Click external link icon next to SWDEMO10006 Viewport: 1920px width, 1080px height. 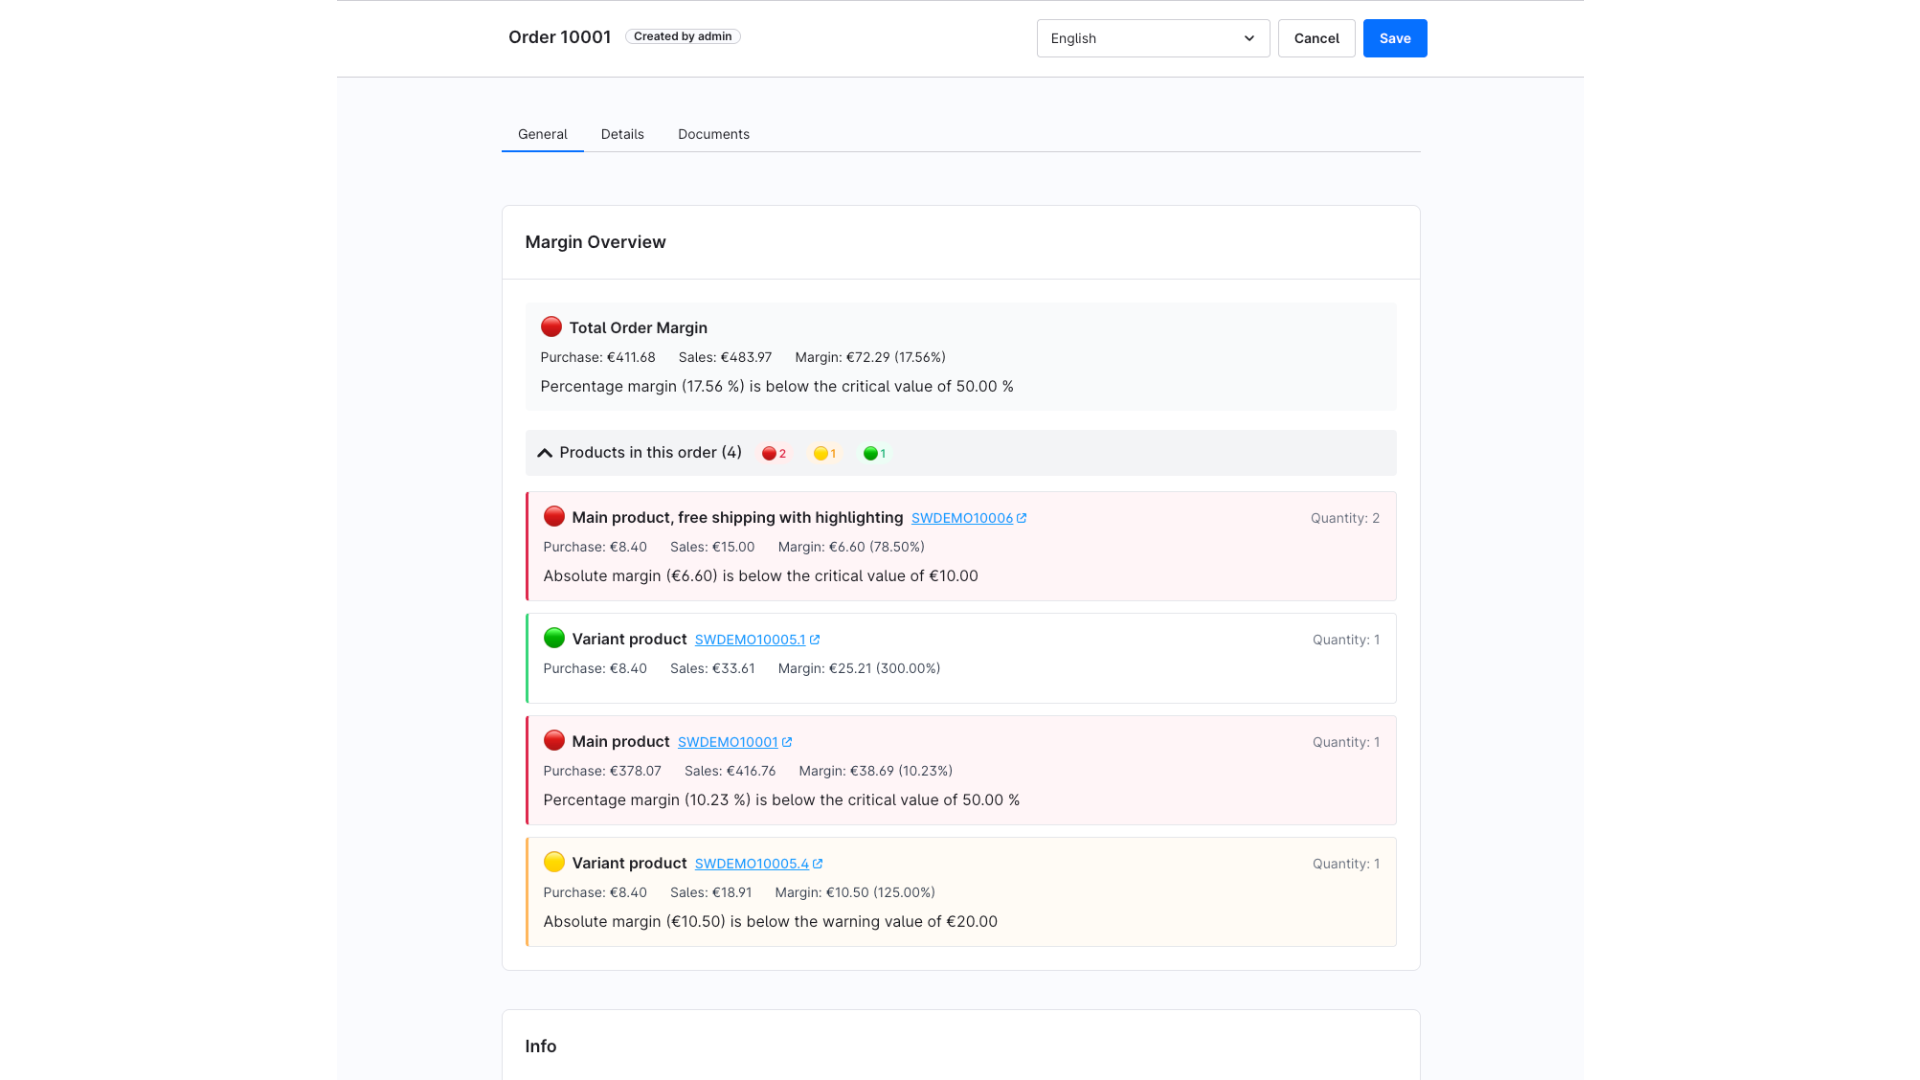1021,518
